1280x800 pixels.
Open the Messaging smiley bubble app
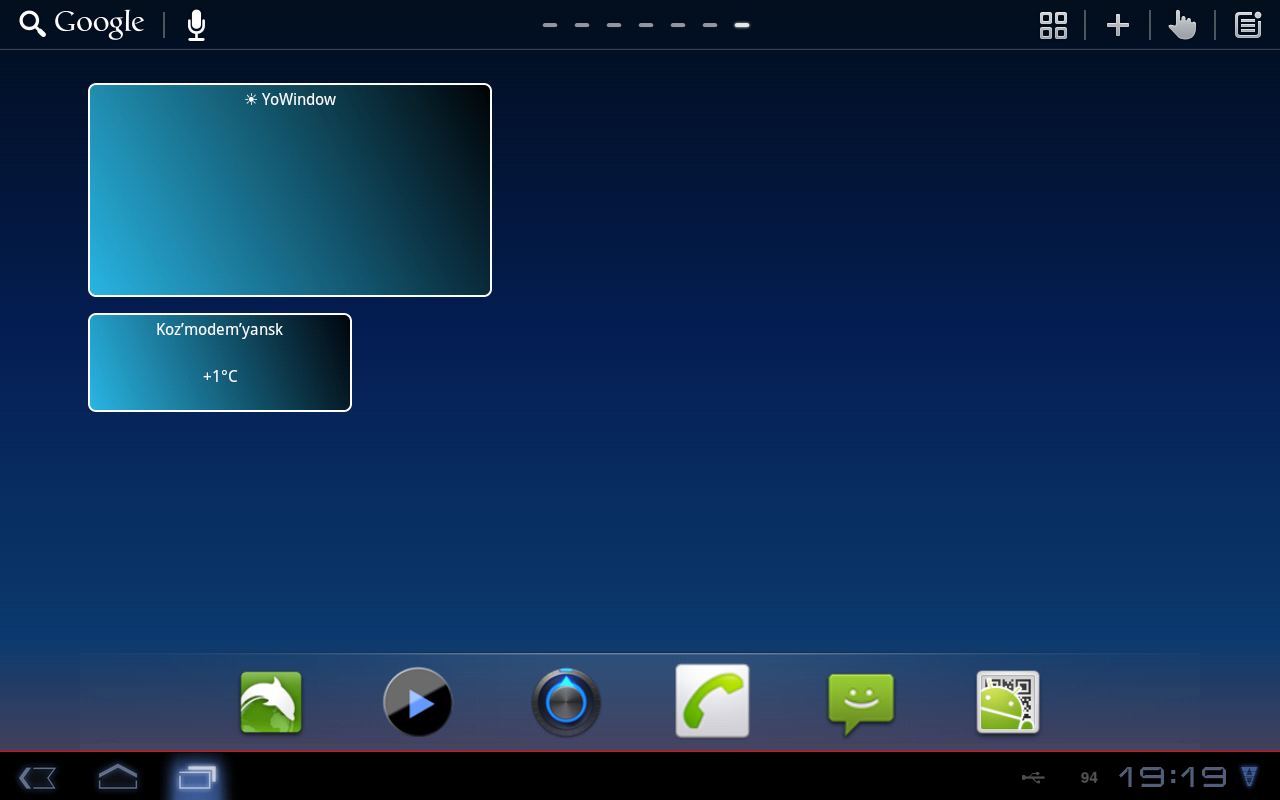click(x=860, y=703)
